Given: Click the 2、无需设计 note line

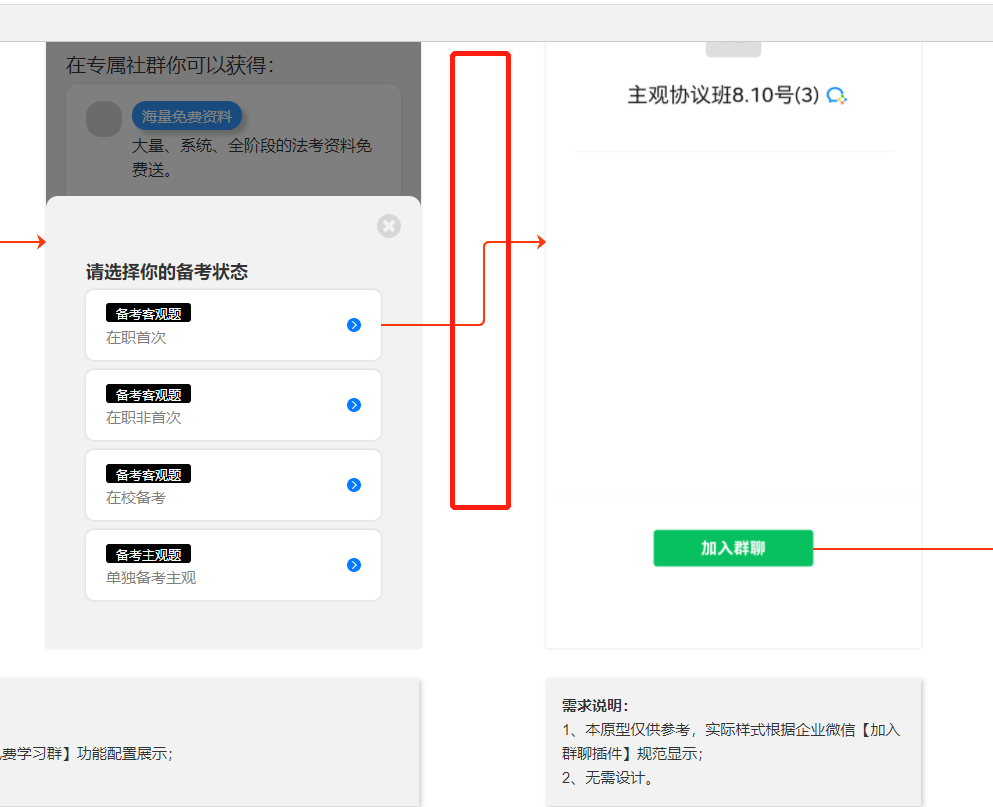Looking at the screenshot, I should [x=607, y=777].
